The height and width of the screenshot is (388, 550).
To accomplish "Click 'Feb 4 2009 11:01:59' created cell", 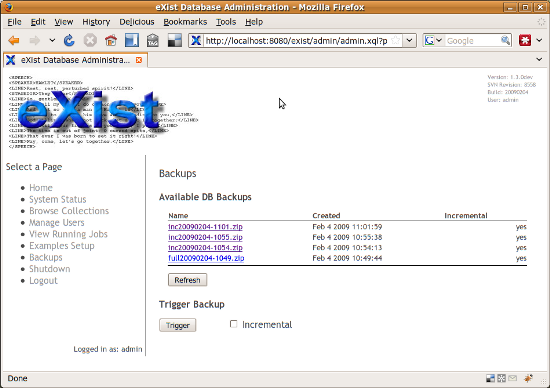I will (347, 227).
